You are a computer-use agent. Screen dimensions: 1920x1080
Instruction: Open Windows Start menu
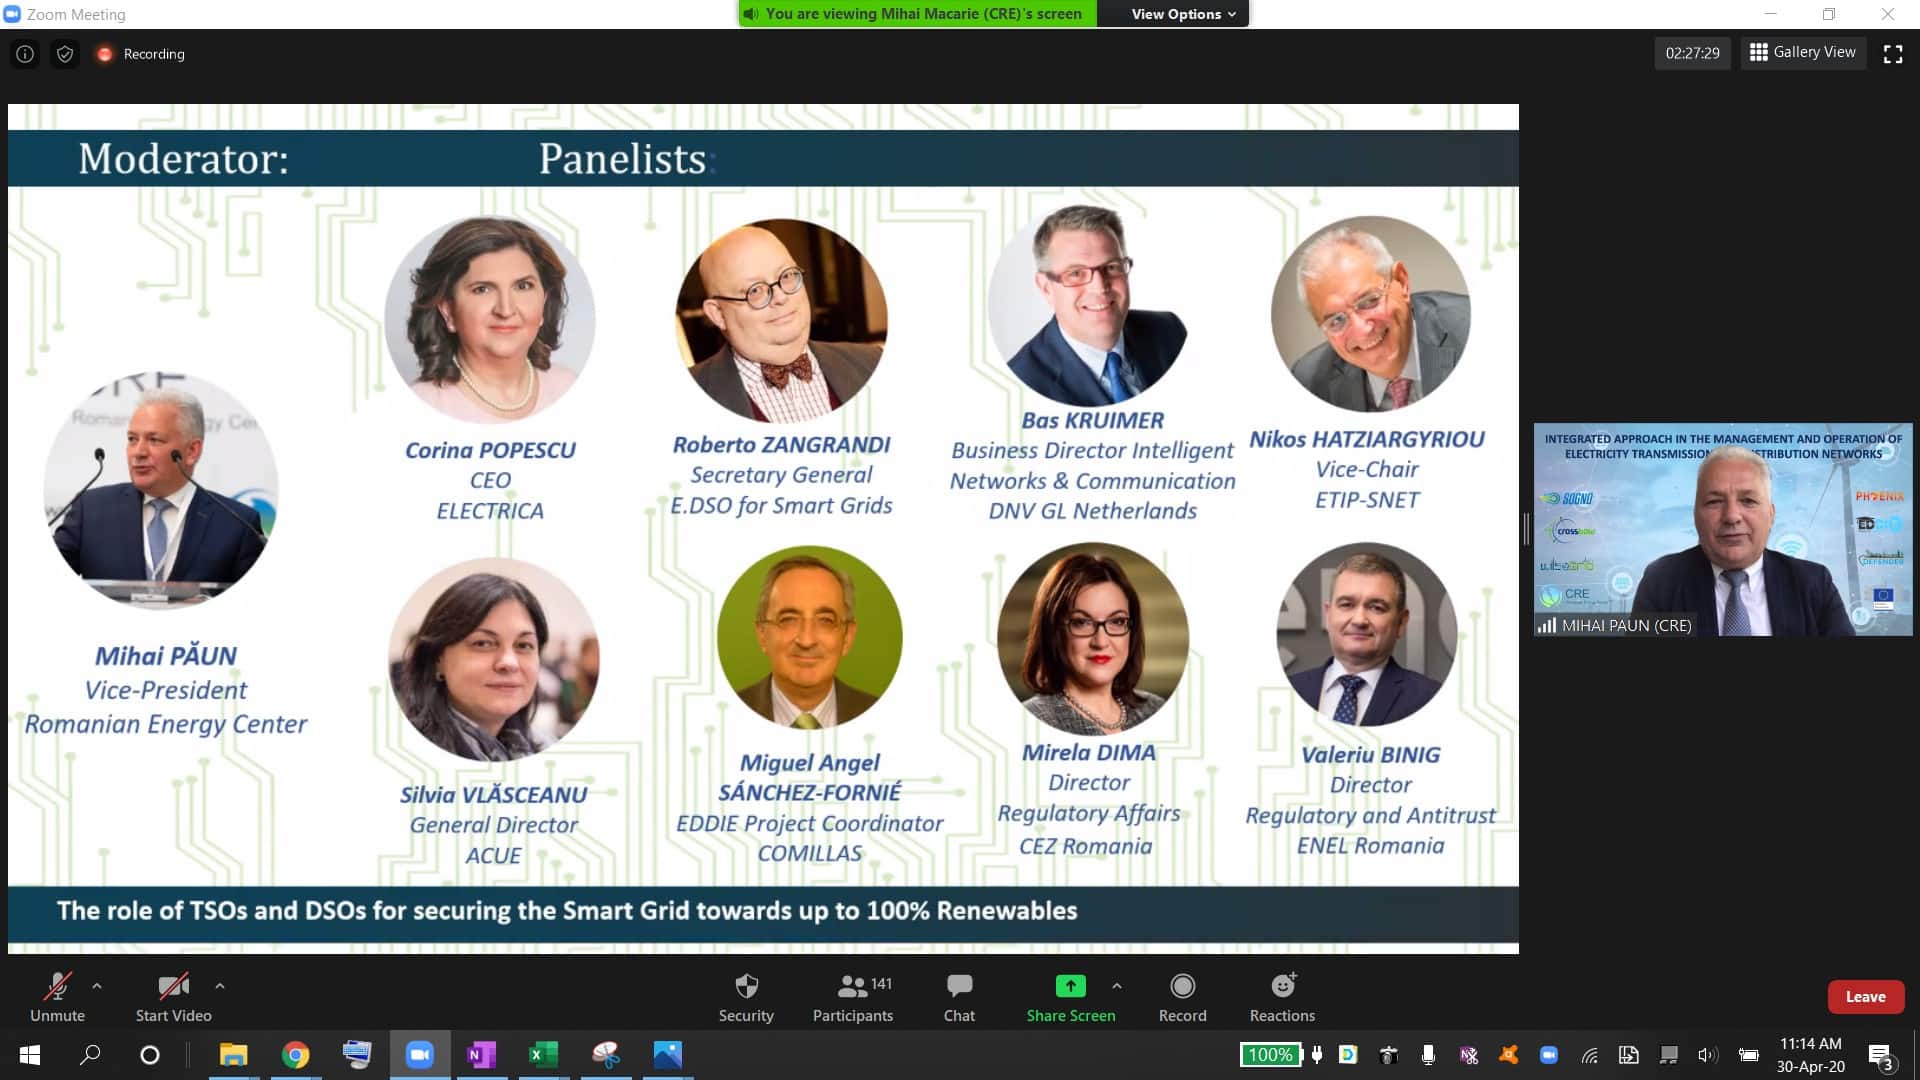pos(30,1055)
